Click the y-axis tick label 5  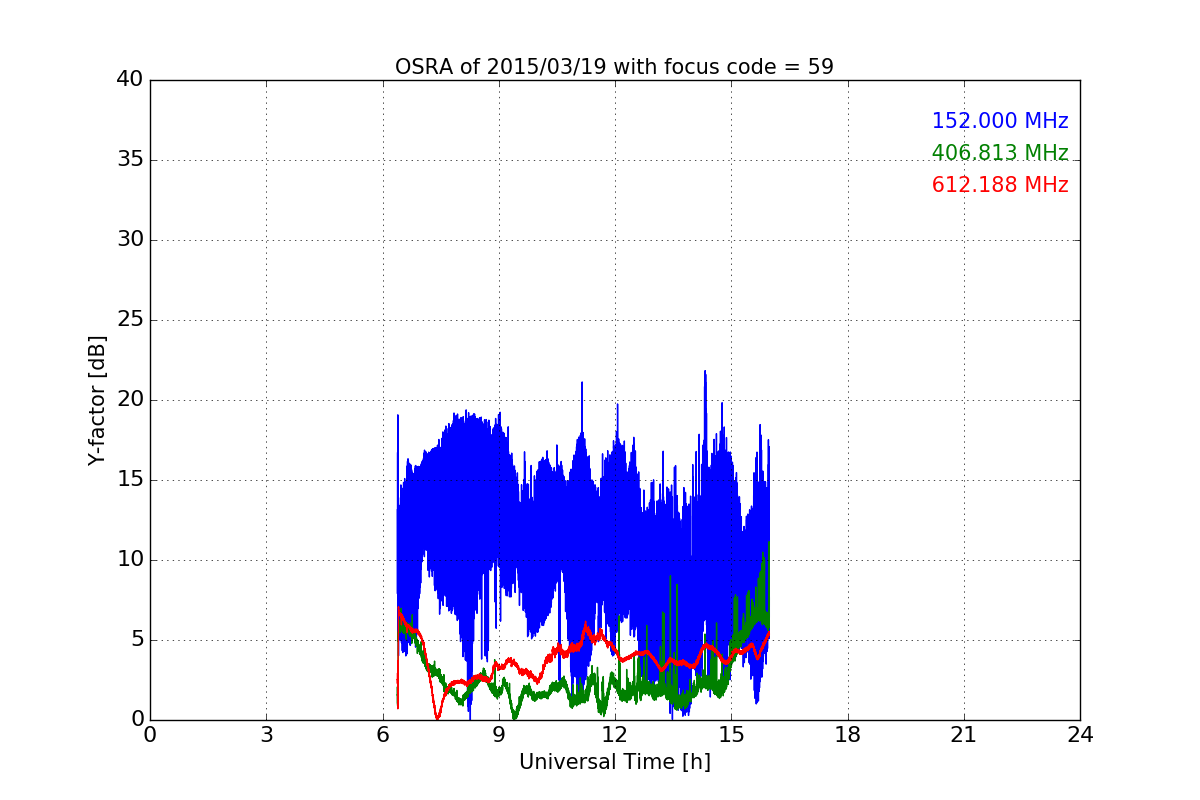coord(136,640)
